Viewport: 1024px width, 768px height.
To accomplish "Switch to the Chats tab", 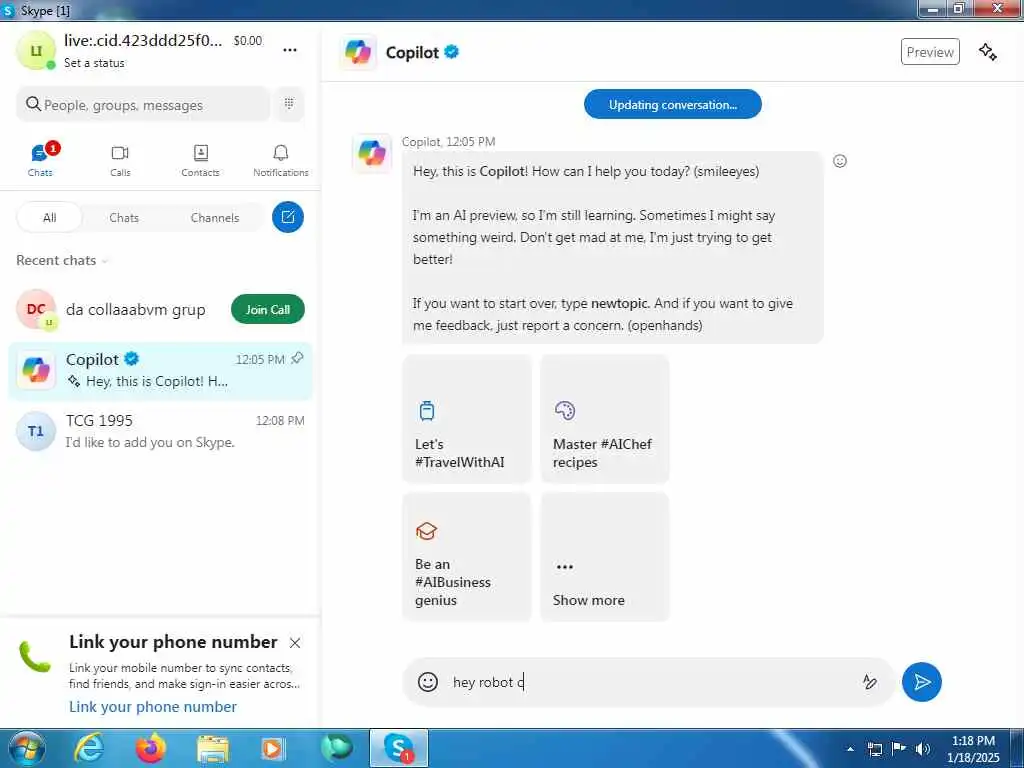I will [40, 161].
